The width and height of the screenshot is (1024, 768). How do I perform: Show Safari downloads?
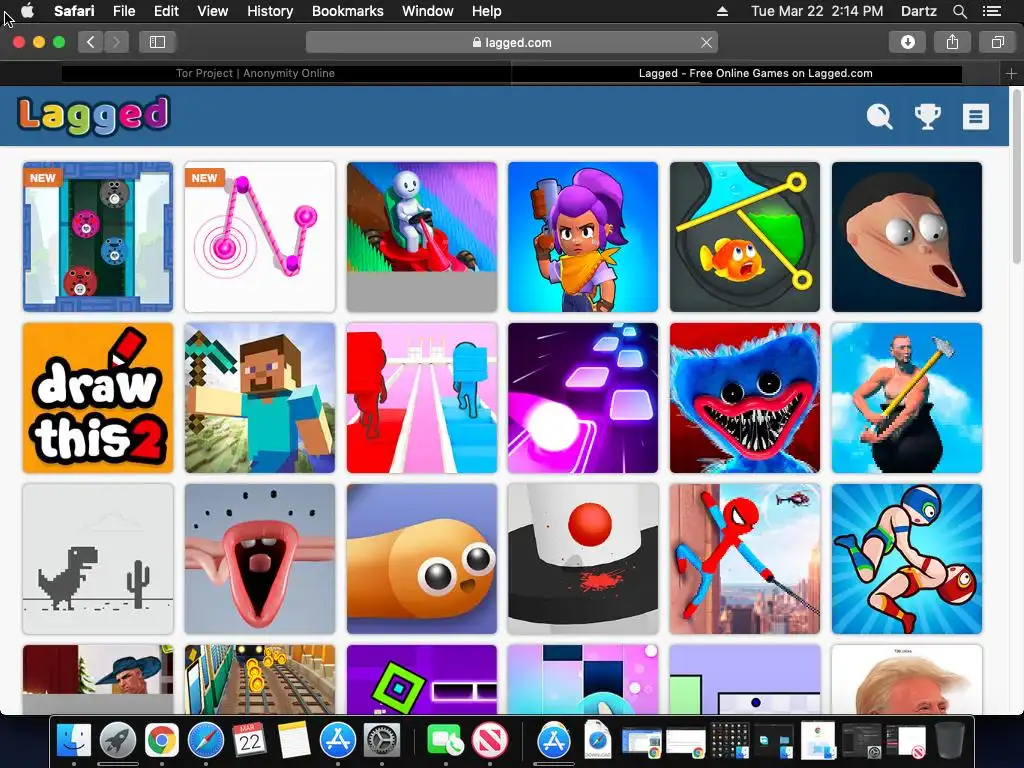click(x=907, y=42)
